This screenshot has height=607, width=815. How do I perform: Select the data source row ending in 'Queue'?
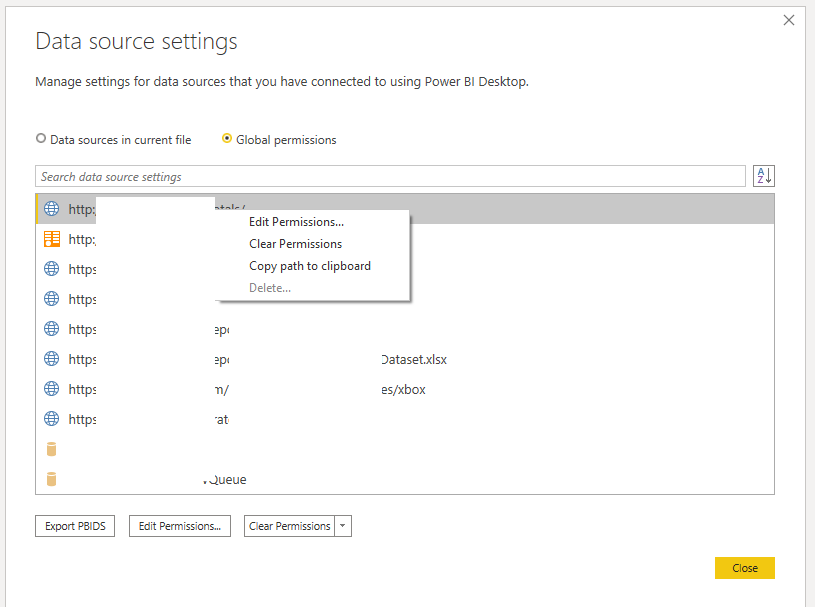[x=405, y=479]
